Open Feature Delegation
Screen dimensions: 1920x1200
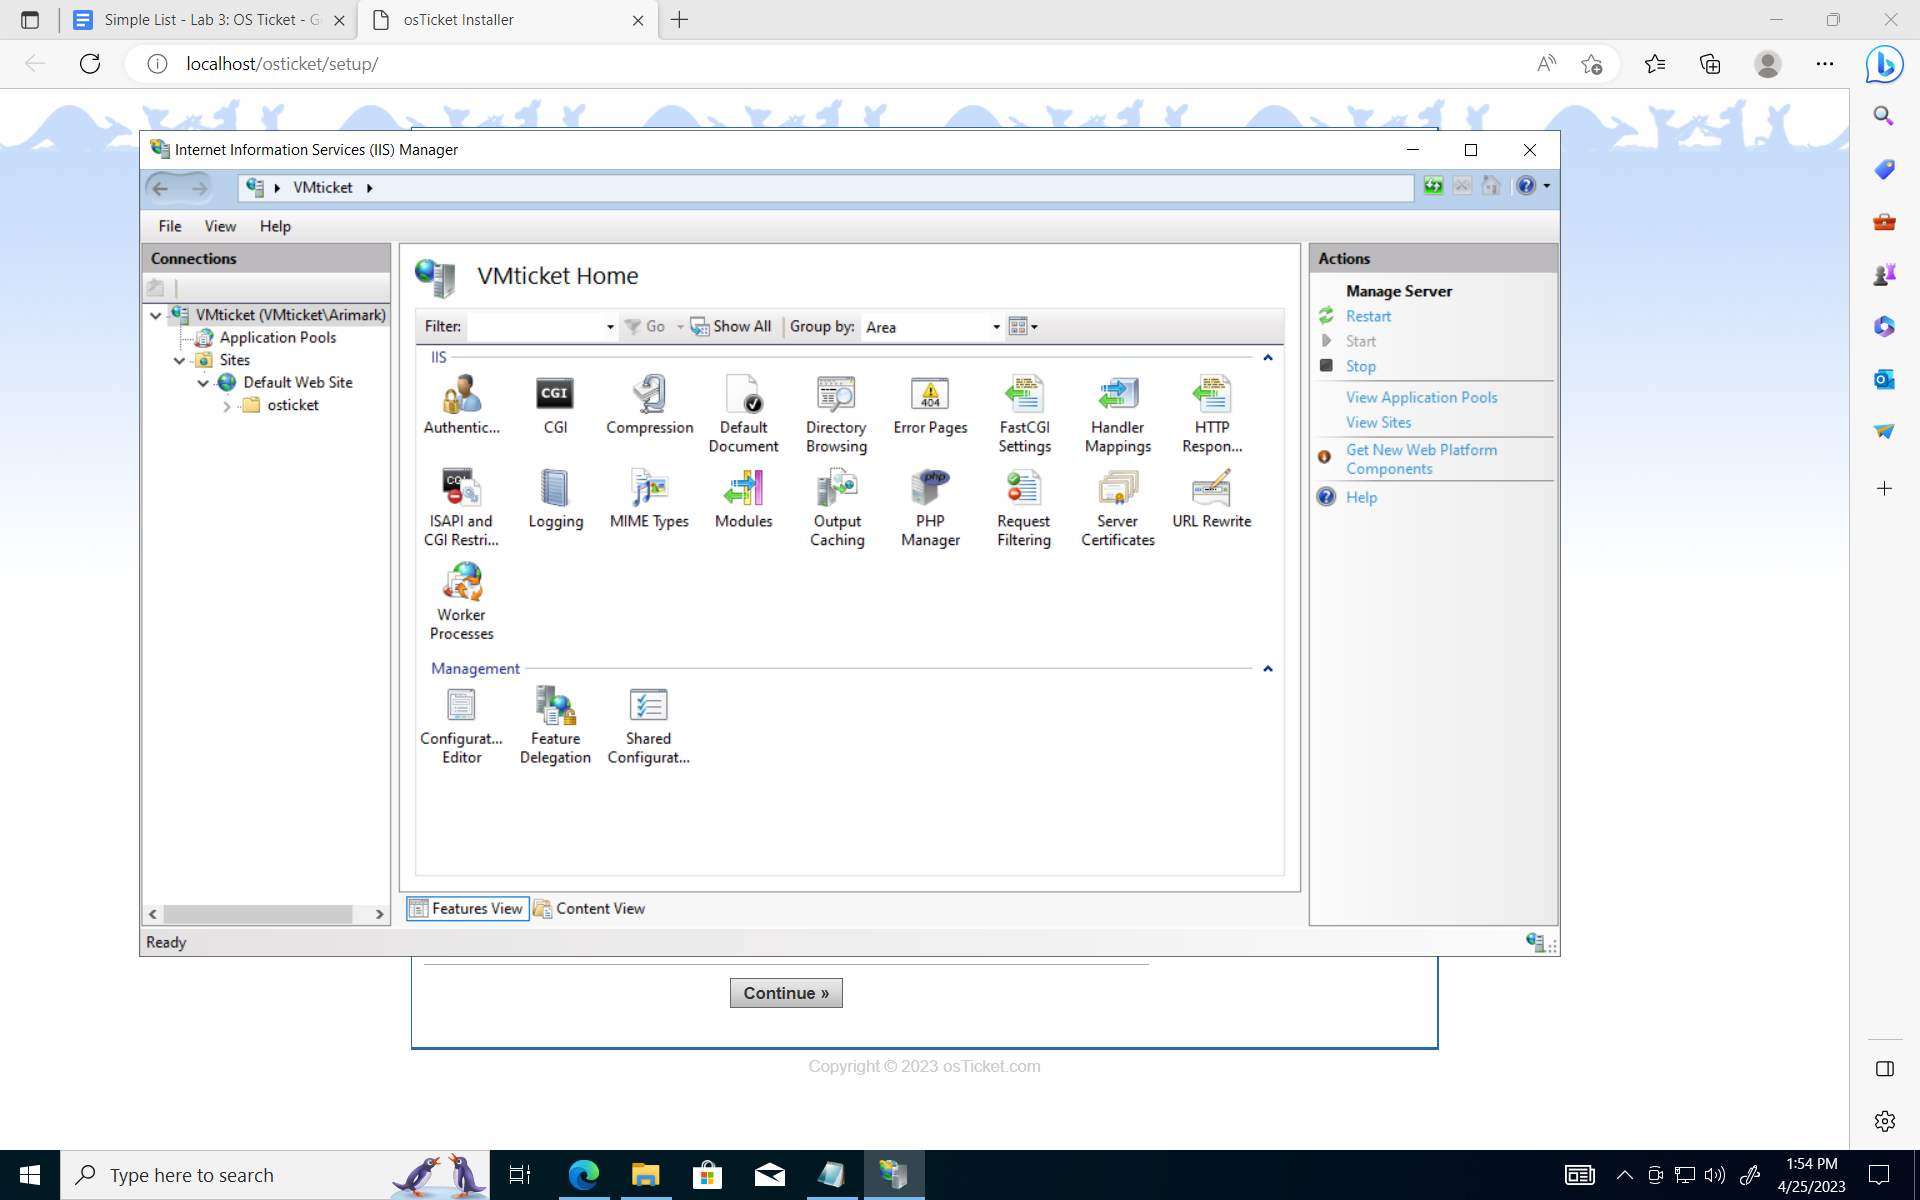555,726
